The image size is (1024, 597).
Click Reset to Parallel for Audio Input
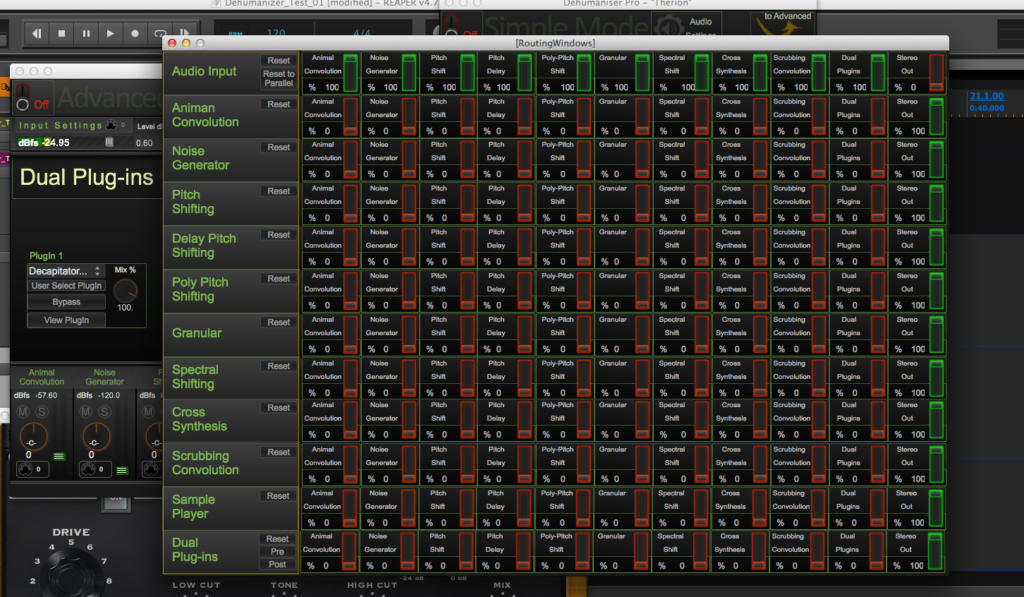pos(278,78)
